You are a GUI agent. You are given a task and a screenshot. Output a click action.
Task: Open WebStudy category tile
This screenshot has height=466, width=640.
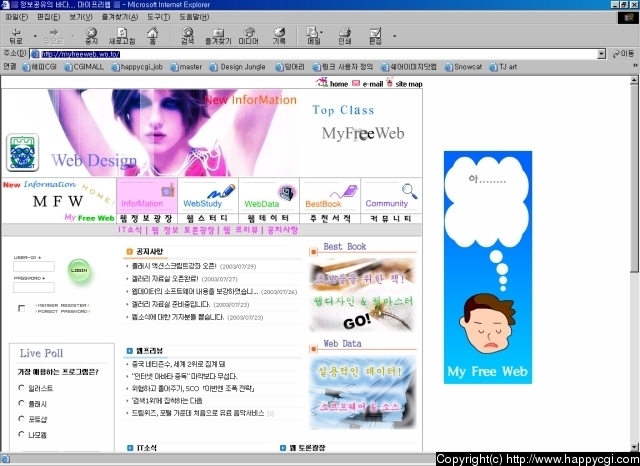[x=208, y=196]
